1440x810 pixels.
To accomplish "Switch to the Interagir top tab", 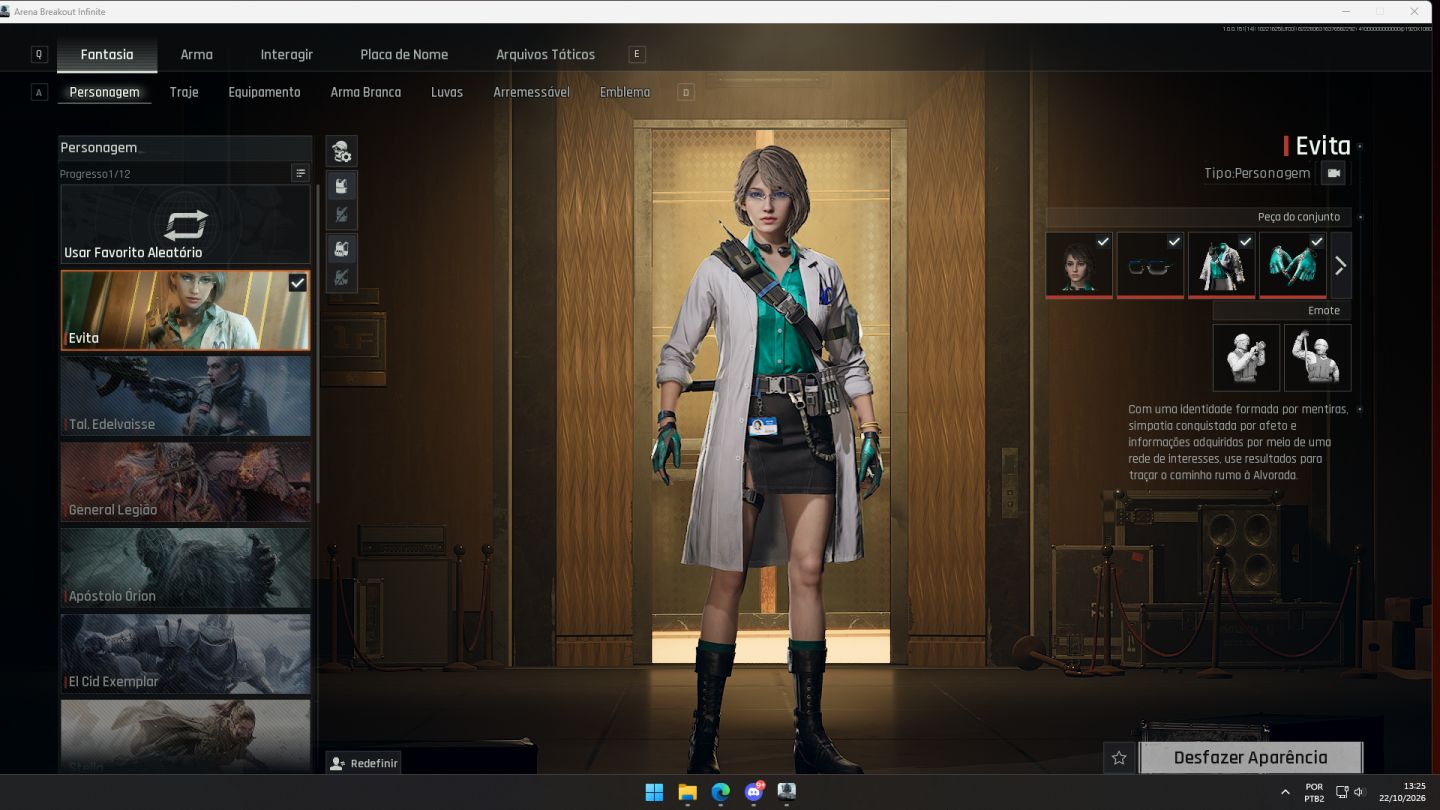I will tap(287, 54).
